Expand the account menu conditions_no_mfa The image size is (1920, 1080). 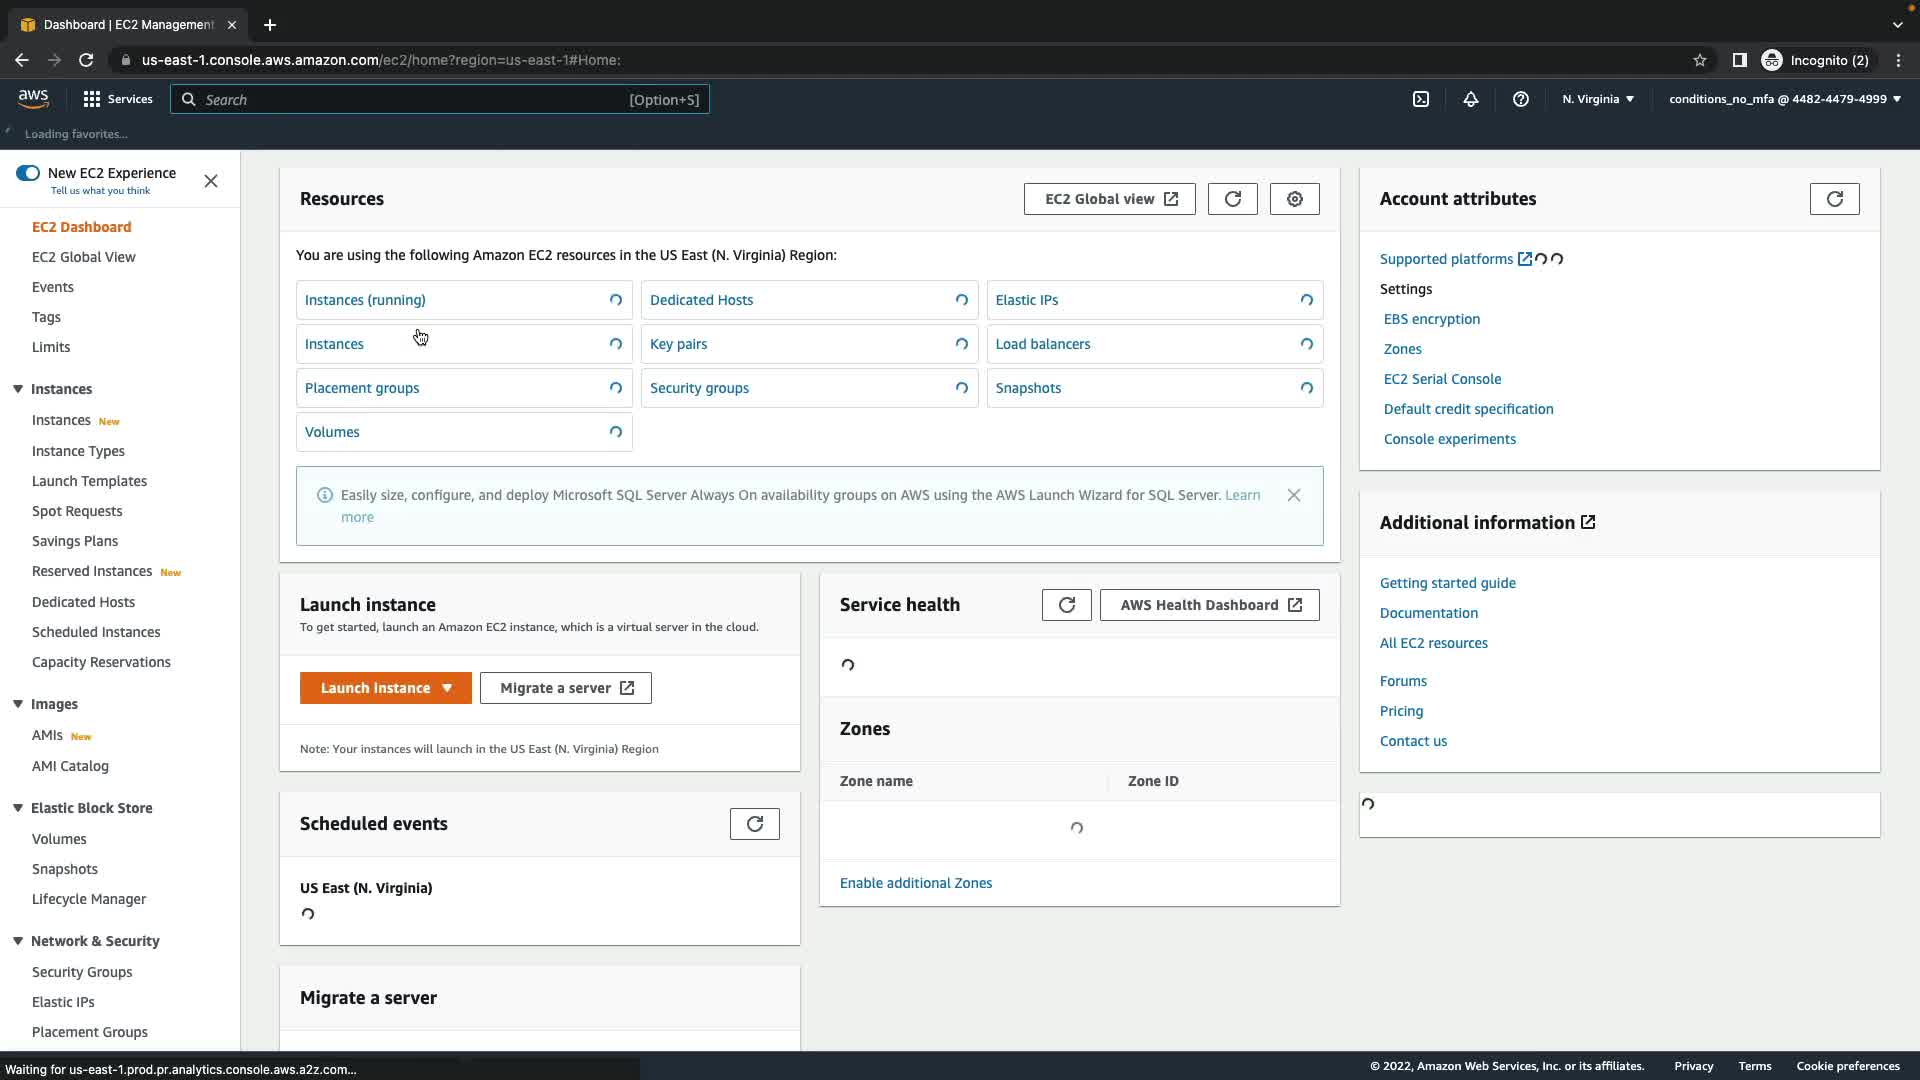1784,99
